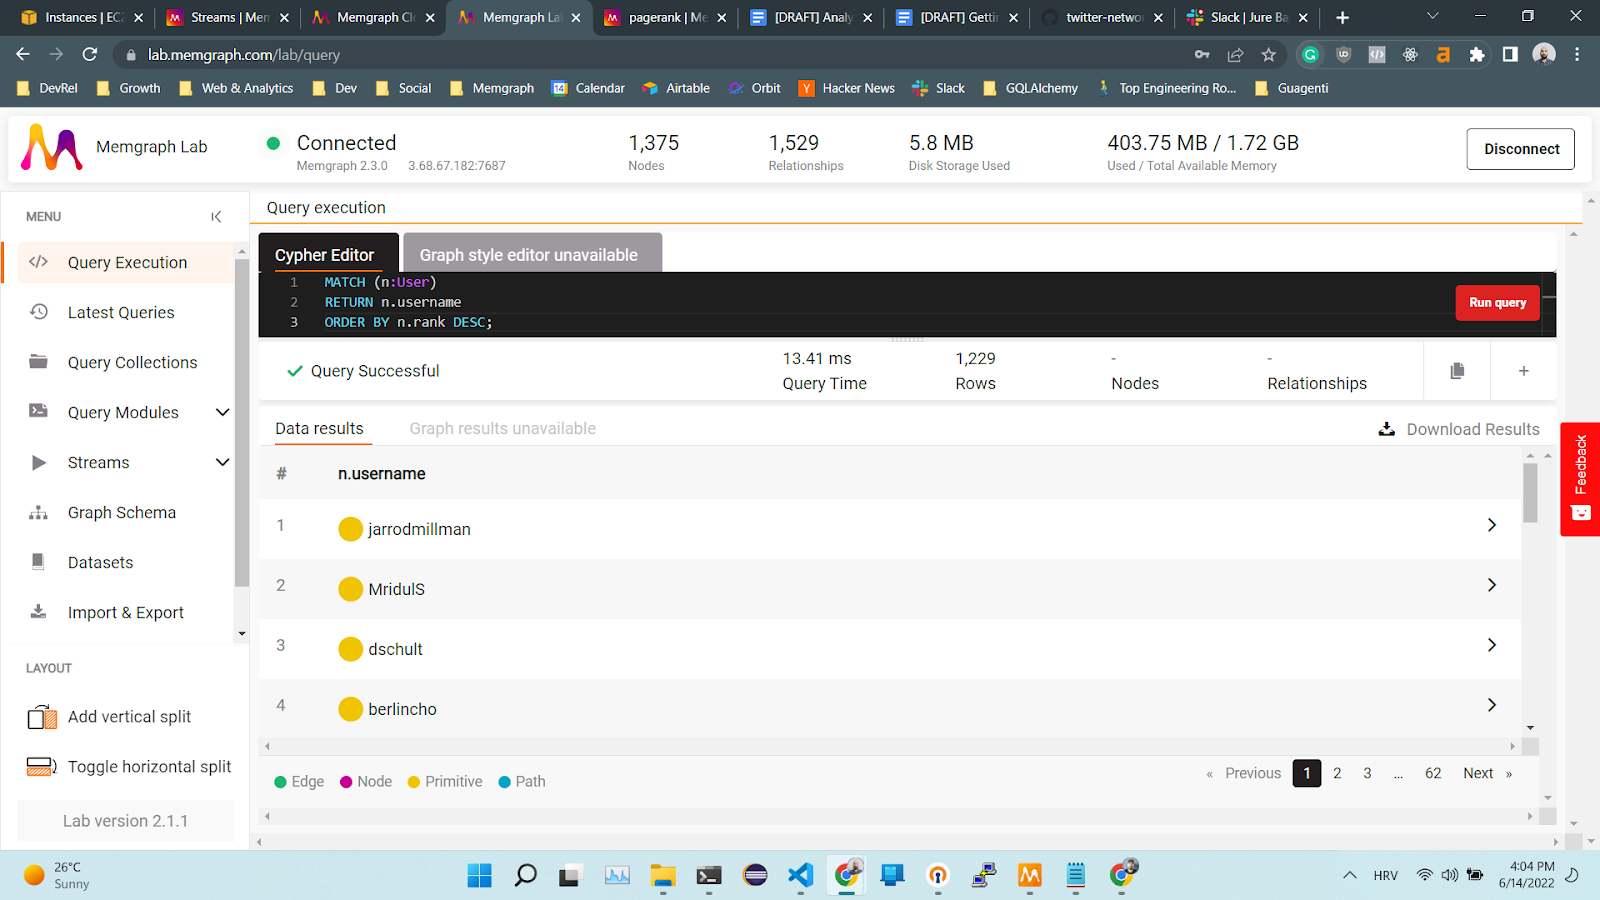Open Query Execution in sidebar
1600x900 pixels.
coord(126,262)
